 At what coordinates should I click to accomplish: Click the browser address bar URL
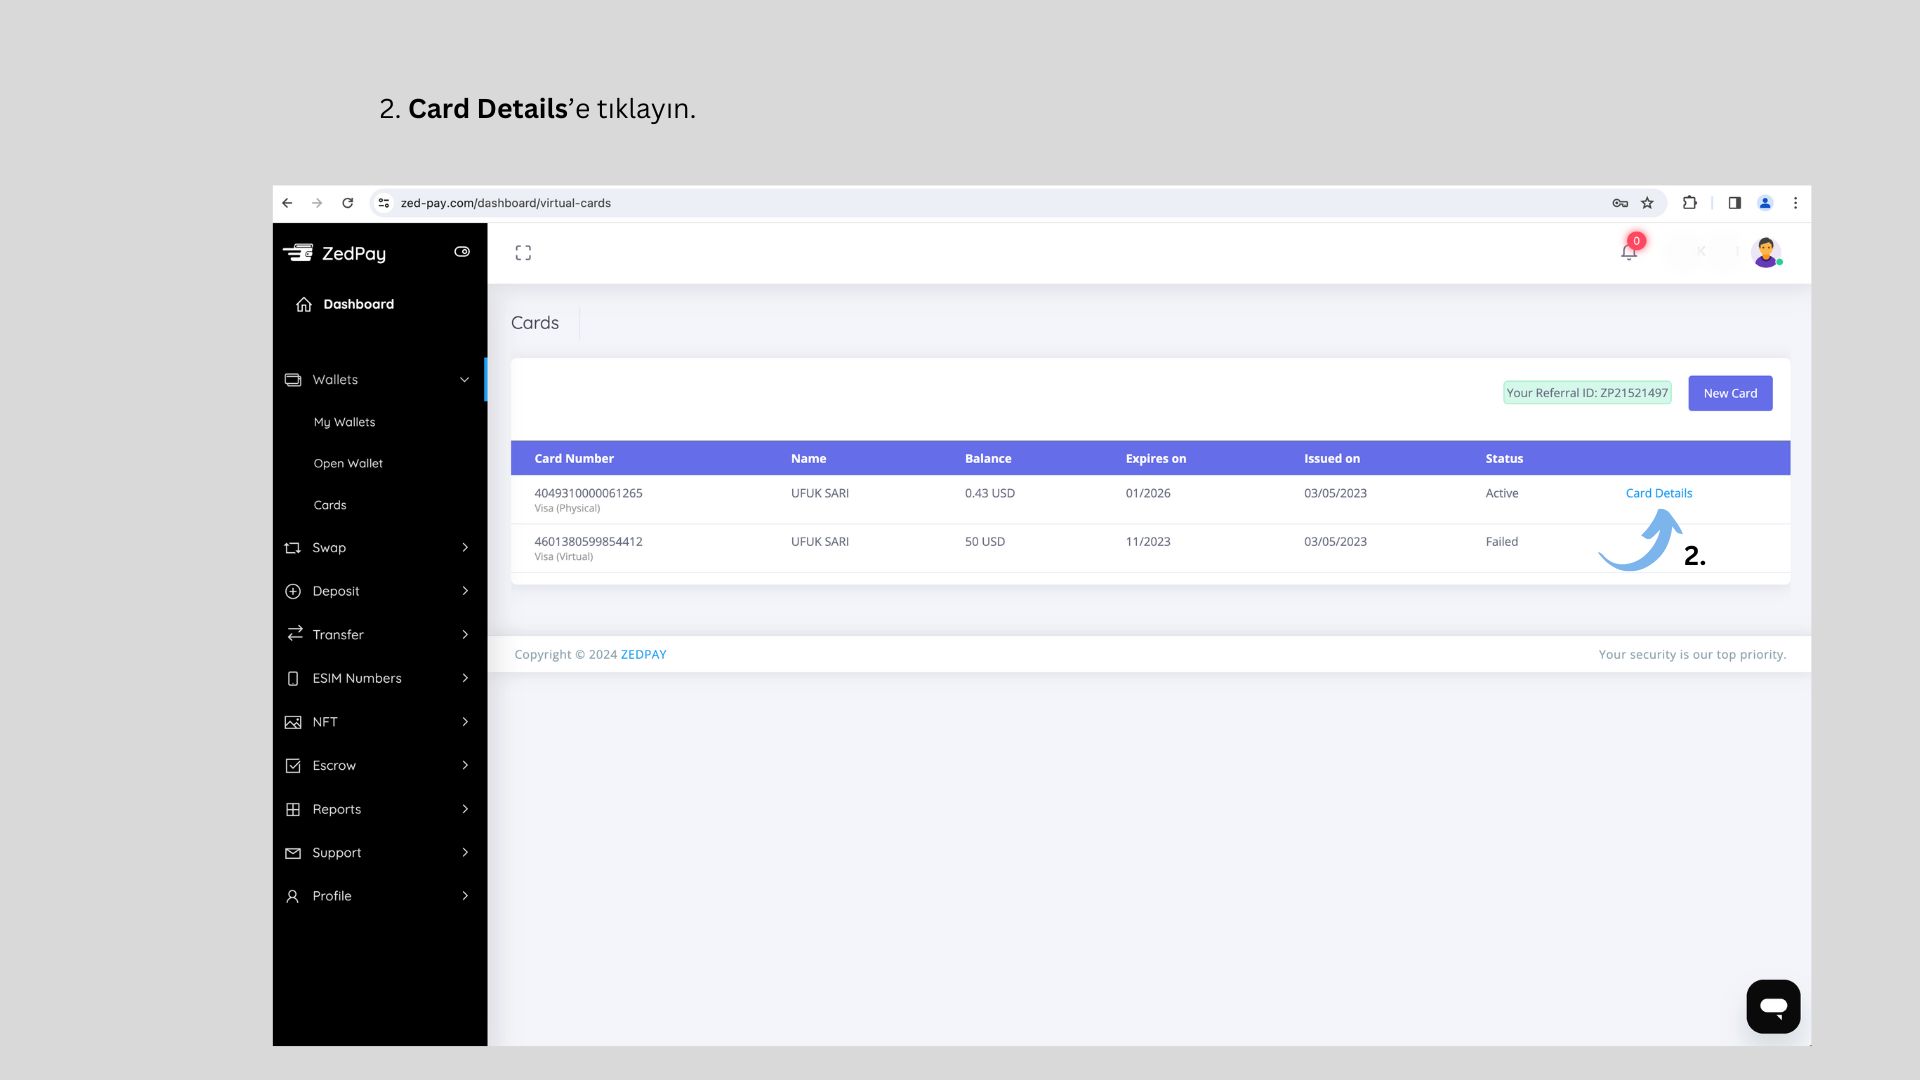click(x=506, y=203)
